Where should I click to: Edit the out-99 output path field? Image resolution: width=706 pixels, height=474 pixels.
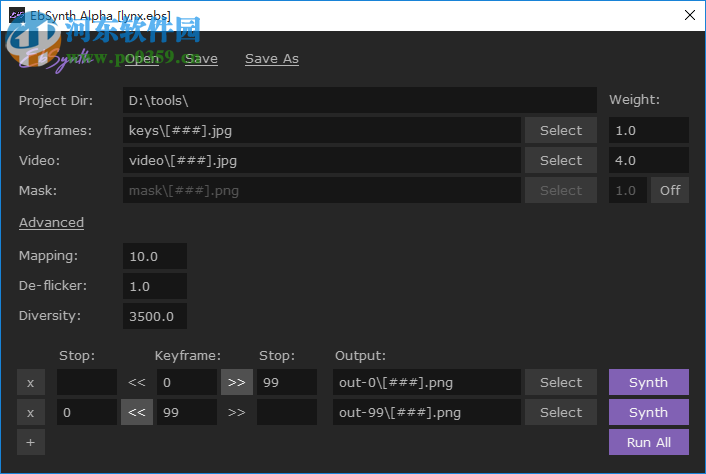click(427, 412)
